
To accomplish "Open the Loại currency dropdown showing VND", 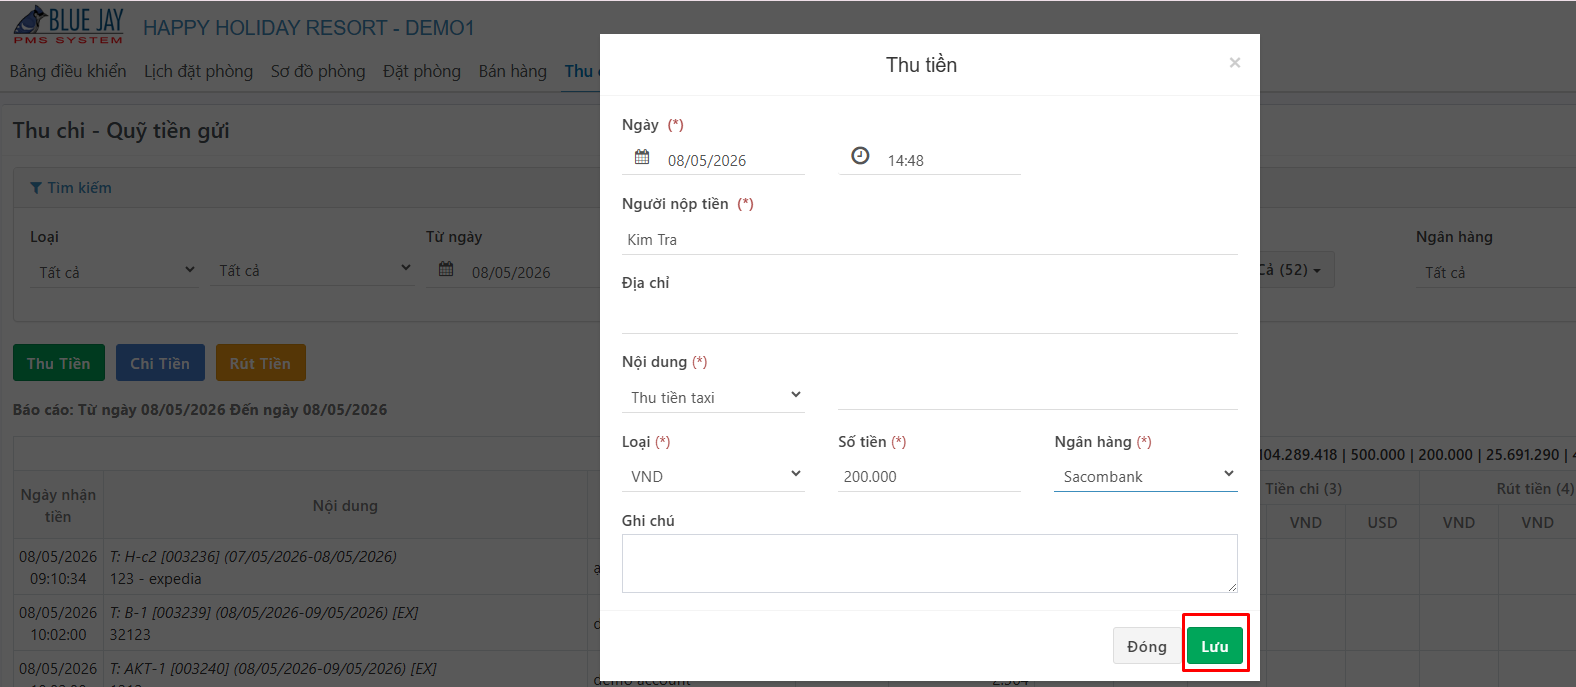I will coord(713,476).
